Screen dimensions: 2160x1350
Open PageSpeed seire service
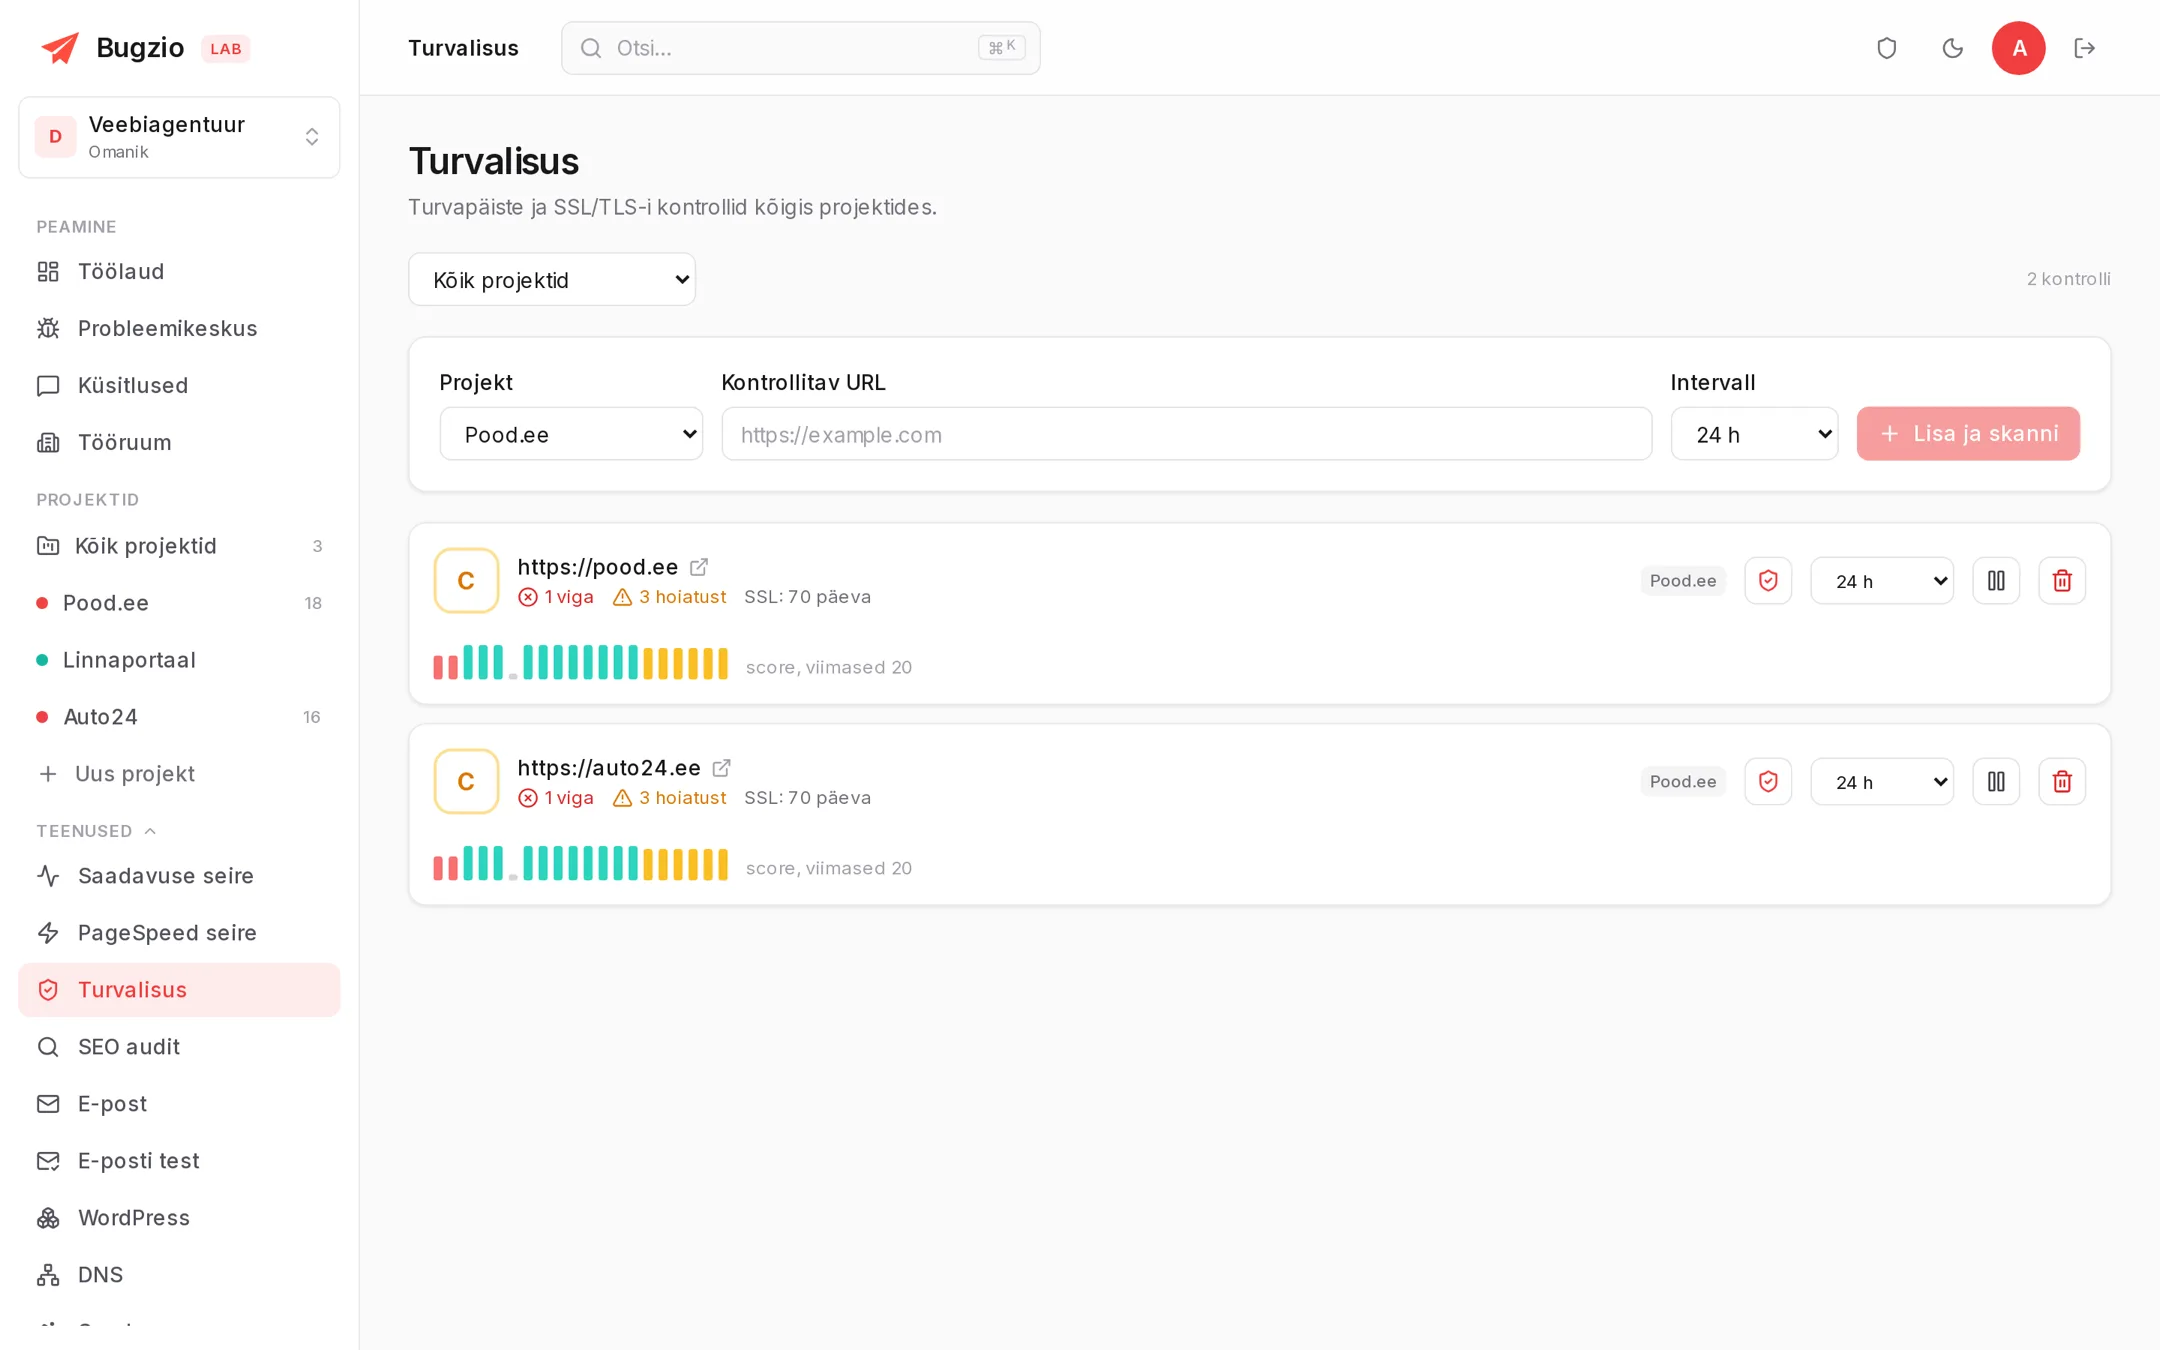(x=179, y=933)
